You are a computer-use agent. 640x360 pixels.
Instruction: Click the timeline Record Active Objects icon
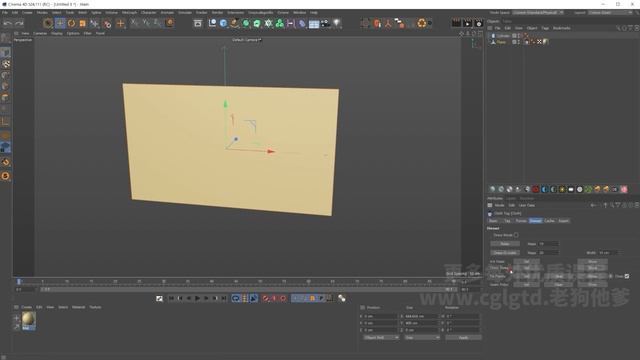(x=265, y=298)
